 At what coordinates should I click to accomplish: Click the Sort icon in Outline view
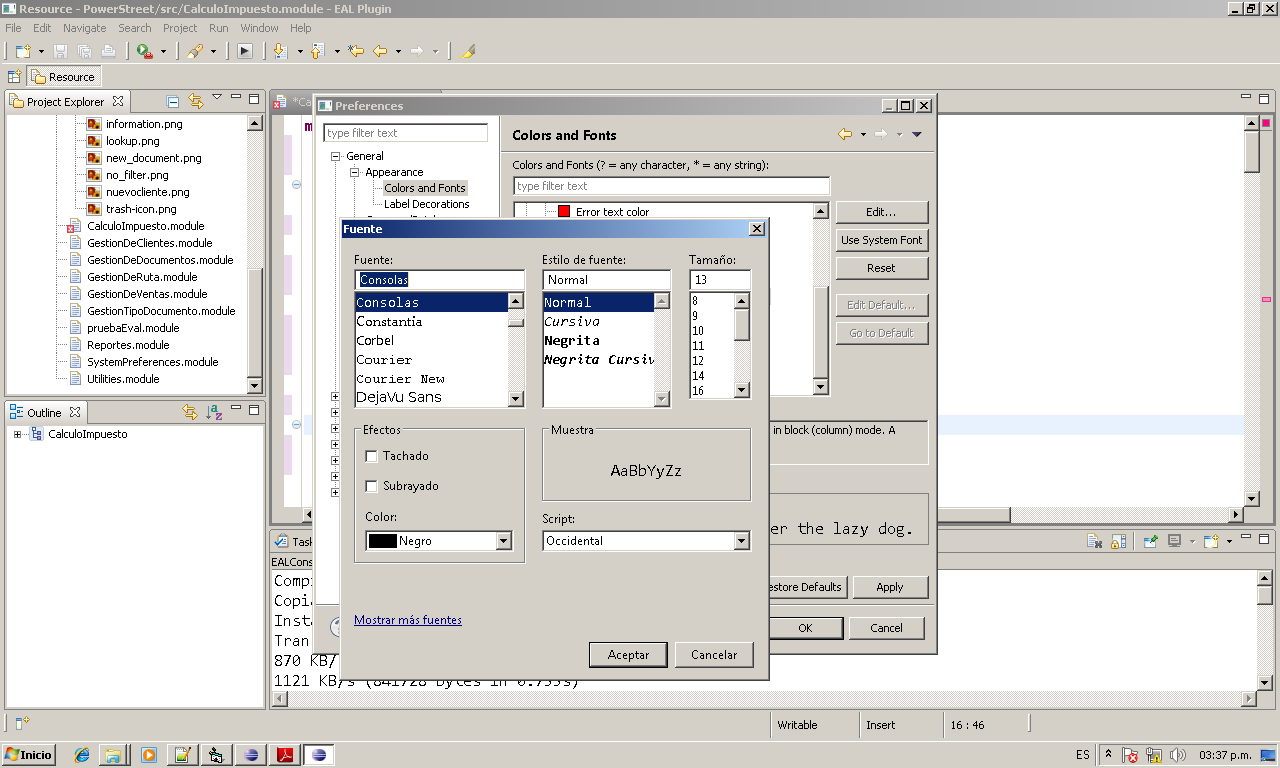point(214,412)
